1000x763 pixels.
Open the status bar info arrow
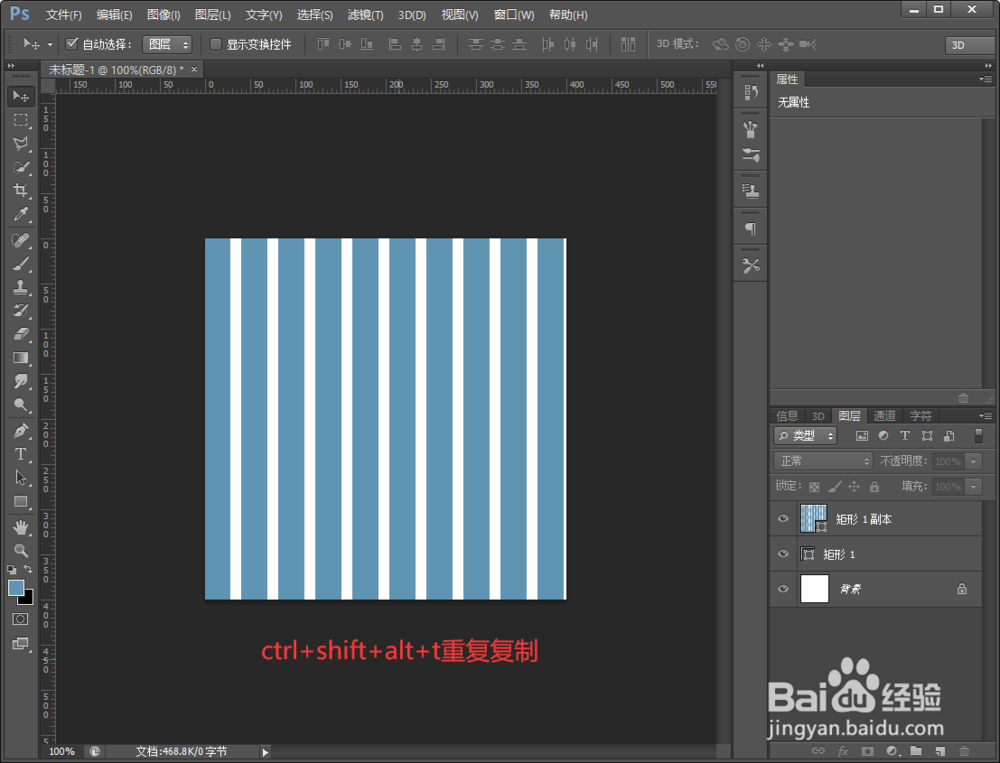pos(265,752)
